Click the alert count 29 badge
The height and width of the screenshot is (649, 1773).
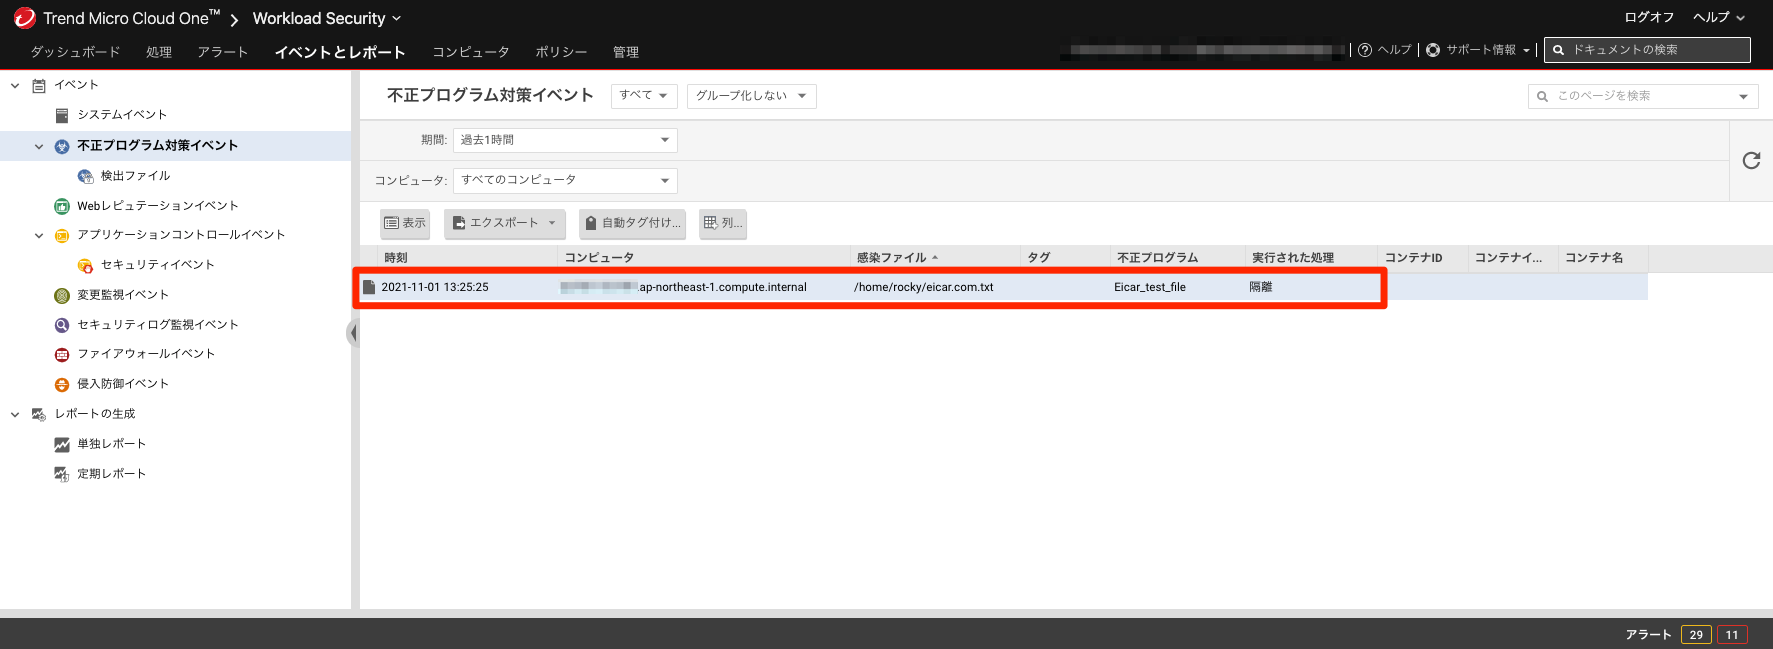click(1696, 634)
